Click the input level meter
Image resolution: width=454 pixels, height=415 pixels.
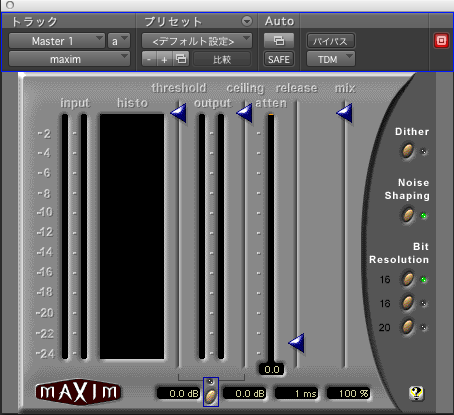74,237
